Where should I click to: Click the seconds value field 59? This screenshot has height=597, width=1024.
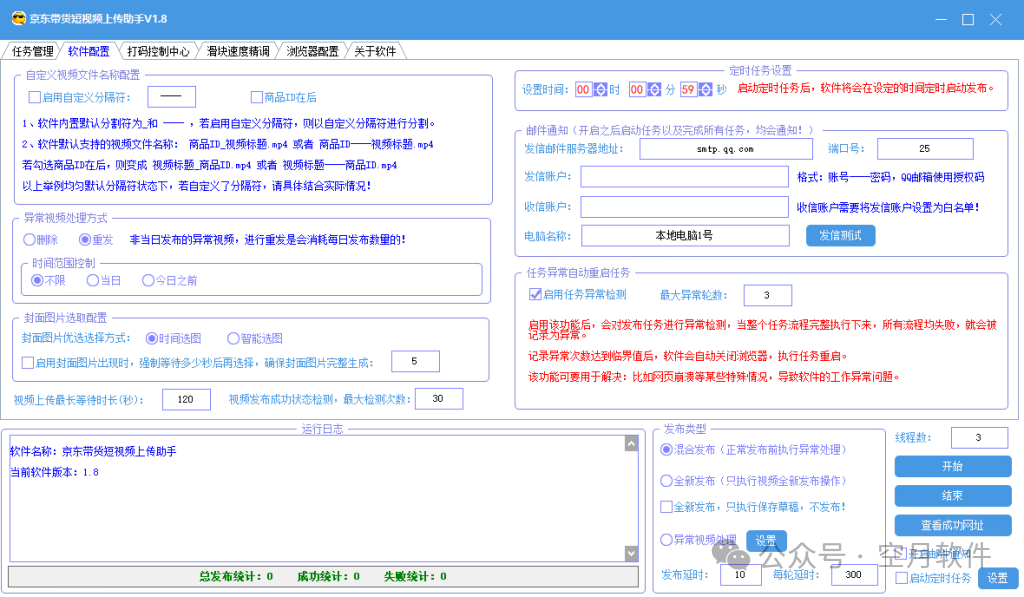pyautogui.click(x=688, y=89)
